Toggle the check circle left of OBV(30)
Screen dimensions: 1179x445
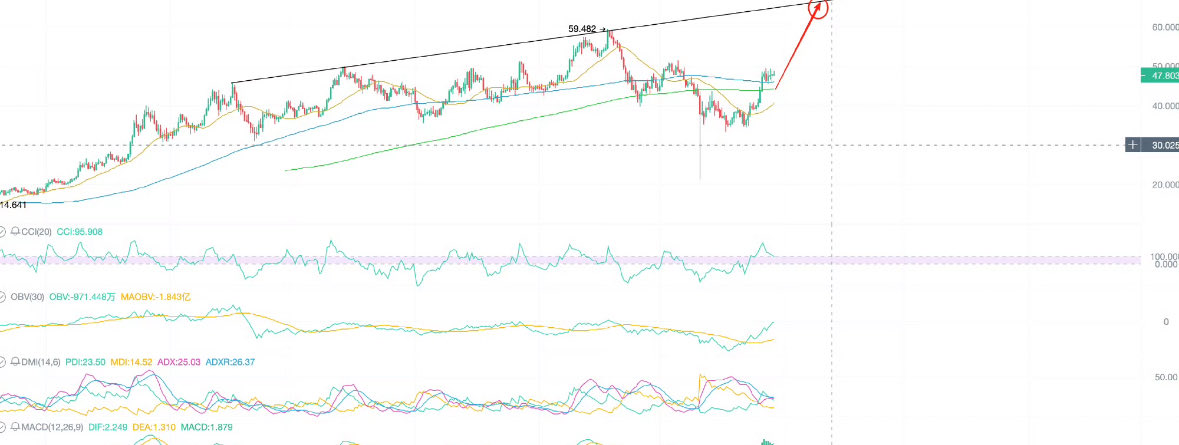(2, 297)
